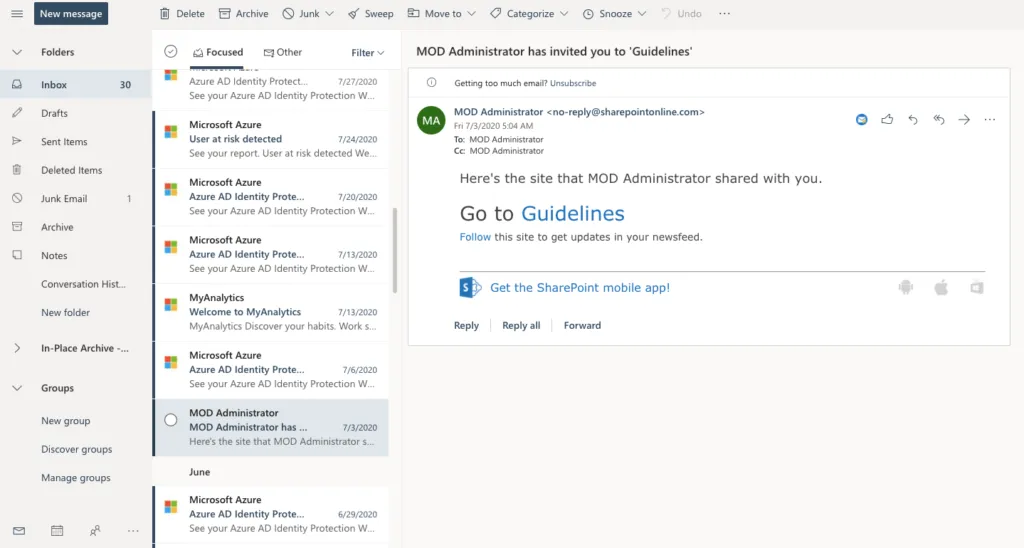Open the Deleted Items folder
Viewport: 1024px width, 548px height.
pos(76,170)
